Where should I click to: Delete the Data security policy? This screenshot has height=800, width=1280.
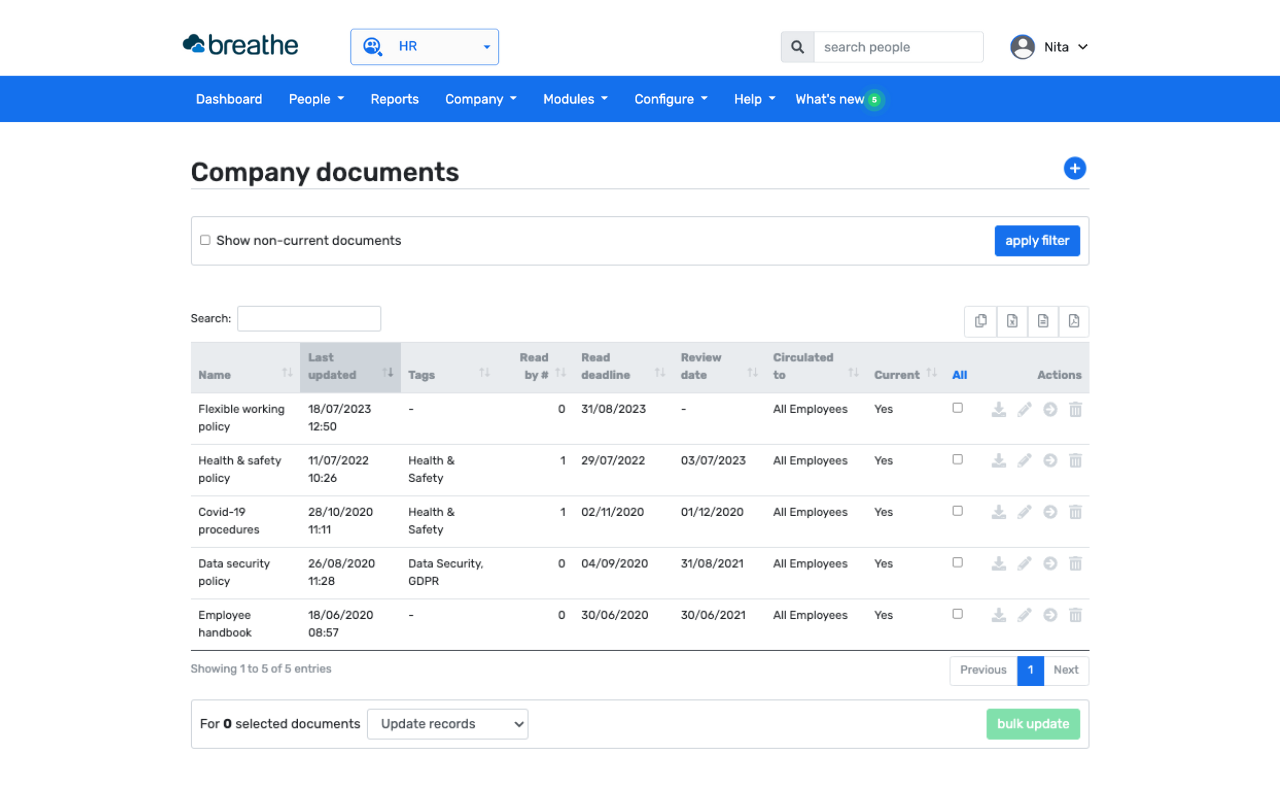point(1076,564)
